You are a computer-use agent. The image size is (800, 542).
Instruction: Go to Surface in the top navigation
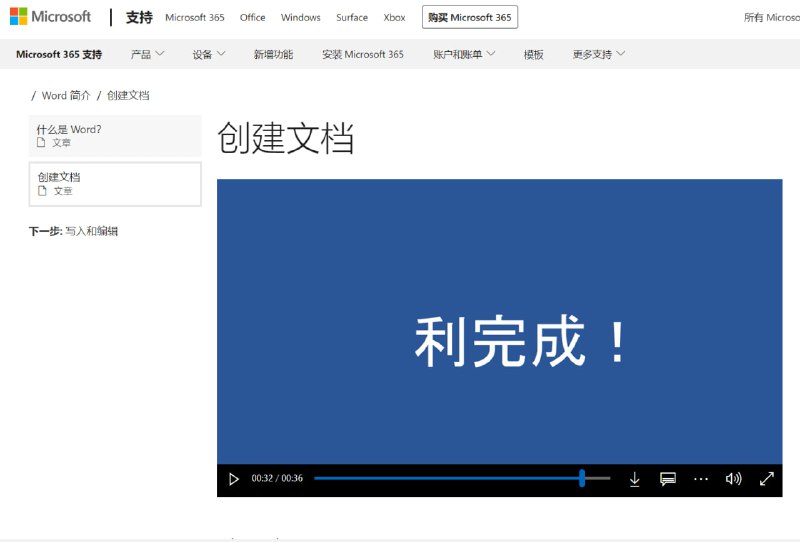pyautogui.click(x=352, y=17)
